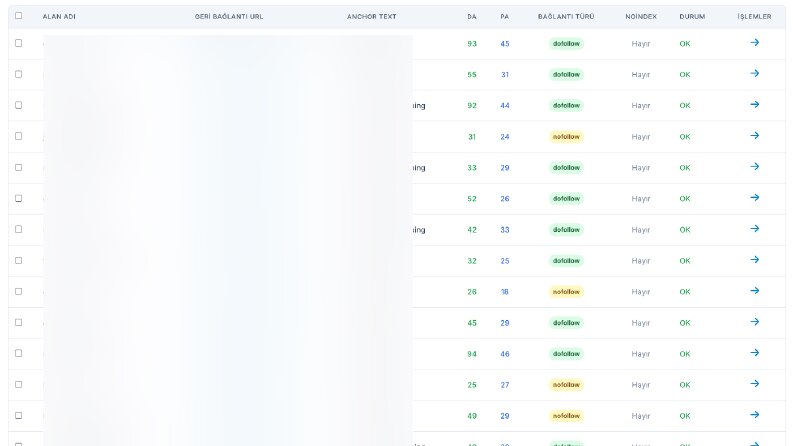Sort by the ALAN ADI column header
The width and height of the screenshot is (793, 446).
pos(59,17)
